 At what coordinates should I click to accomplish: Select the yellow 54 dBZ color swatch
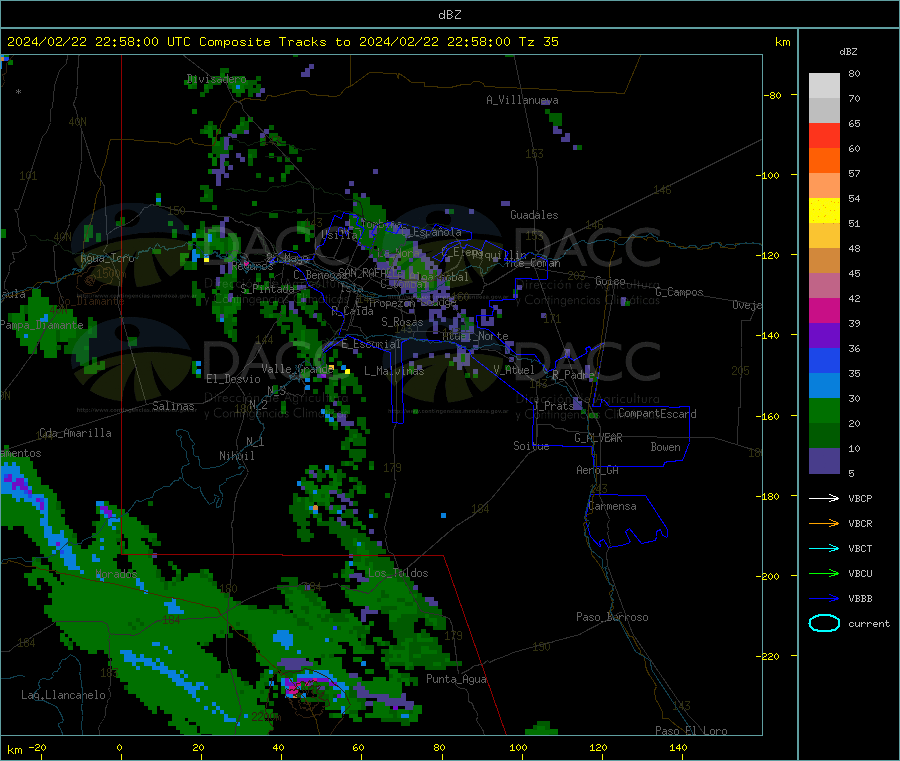(824, 211)
